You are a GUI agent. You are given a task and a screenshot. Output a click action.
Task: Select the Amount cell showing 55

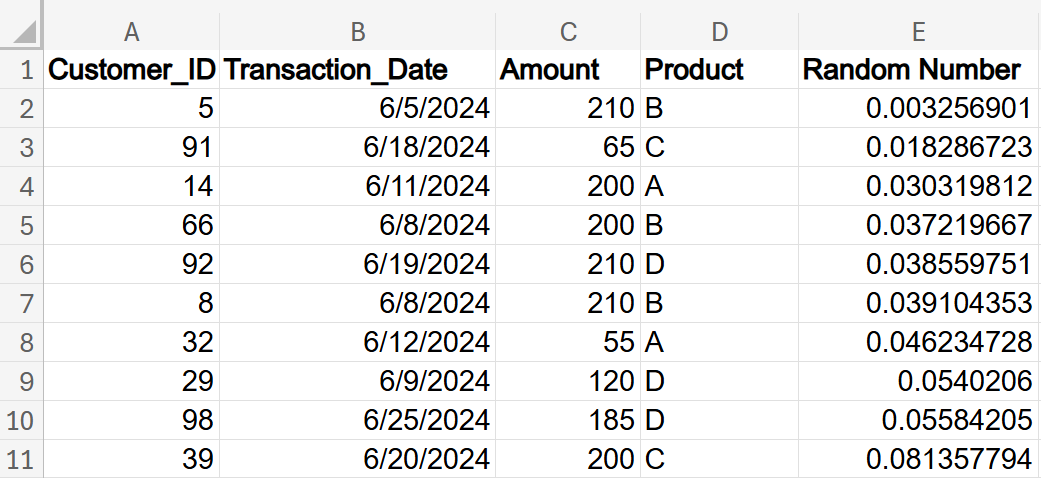(568, 342)
